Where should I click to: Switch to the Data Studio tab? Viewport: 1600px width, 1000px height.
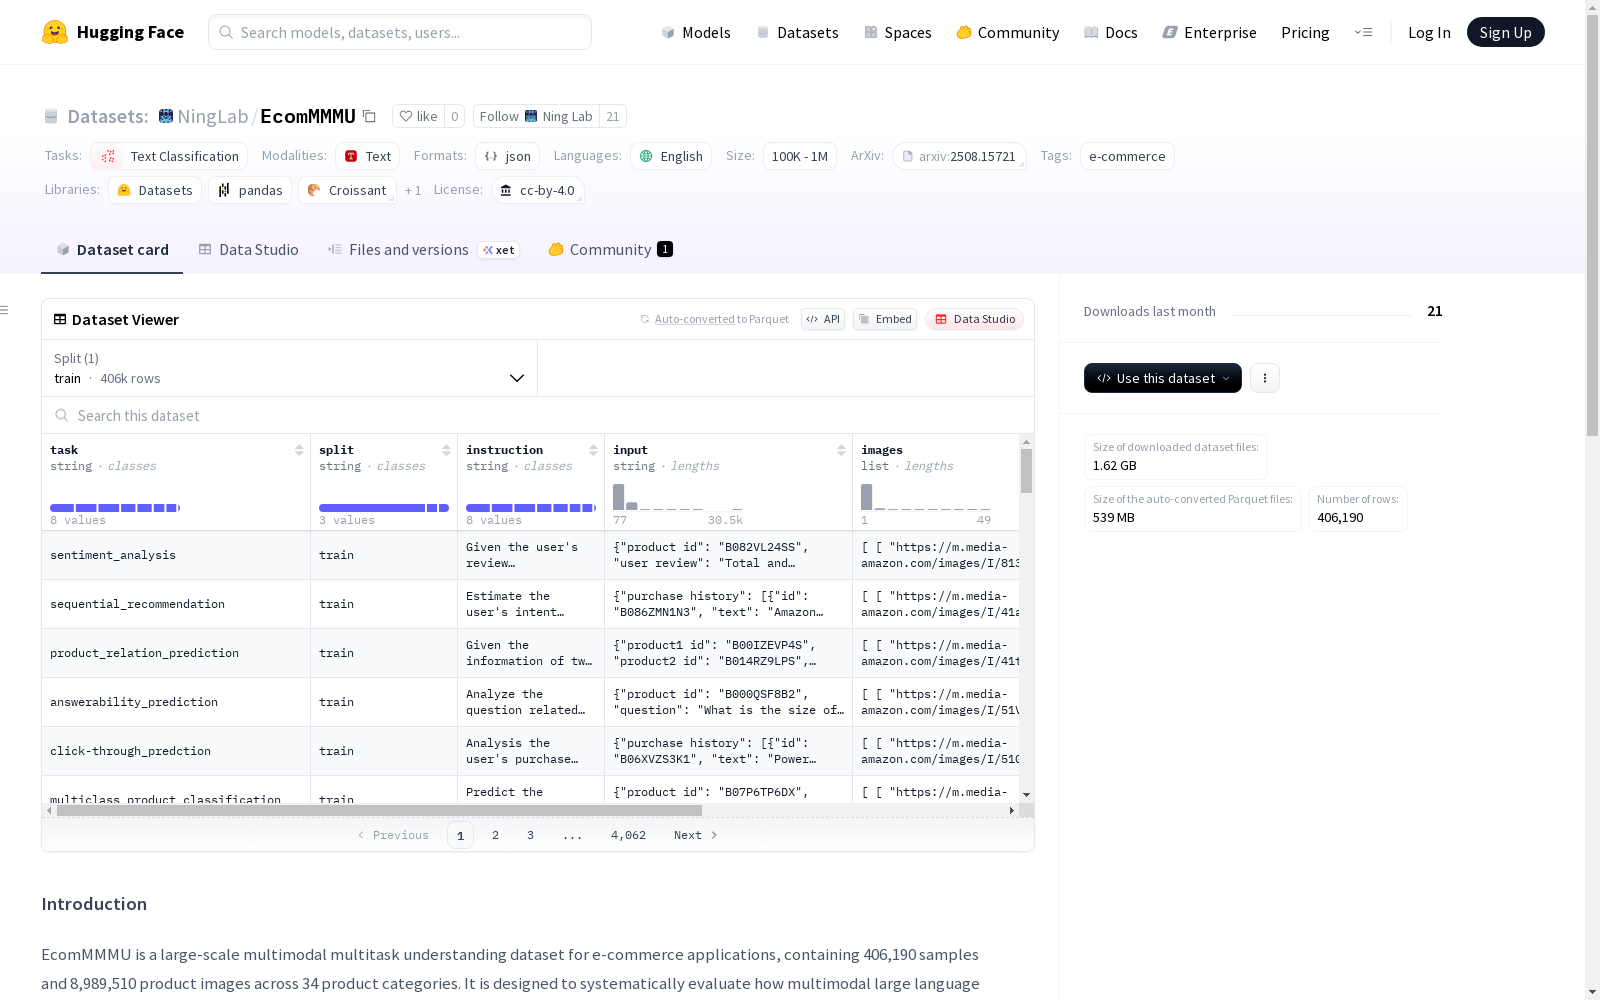249,250
